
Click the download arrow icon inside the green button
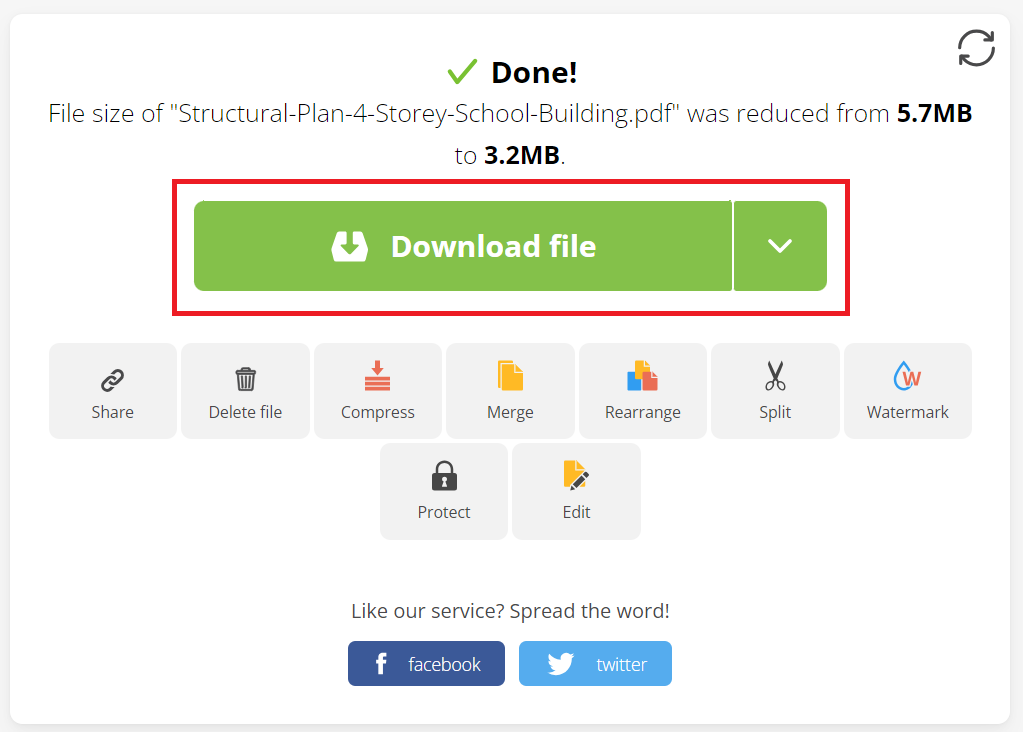pyautogui.click(x=349, y=245)
